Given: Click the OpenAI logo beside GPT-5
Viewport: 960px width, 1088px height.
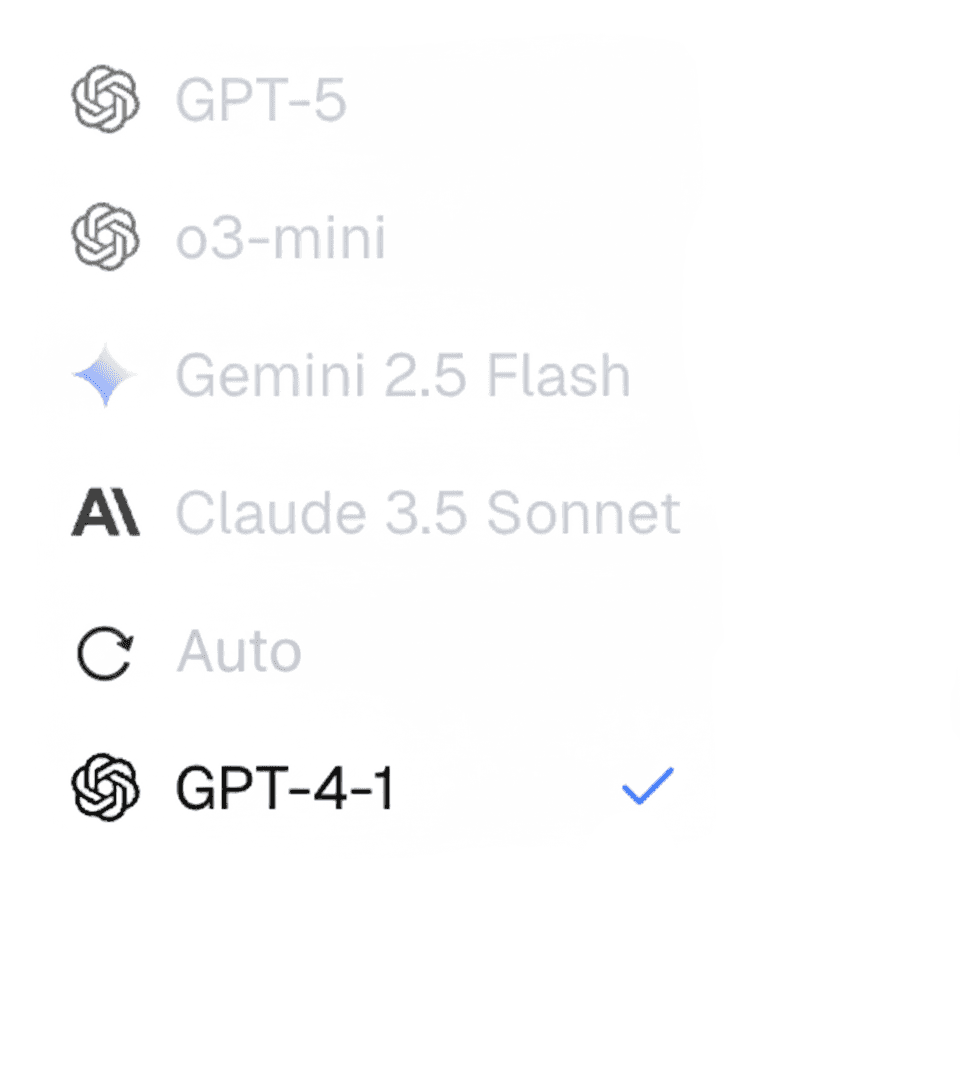Looking at the screenshot, I should tap(104, 99).
